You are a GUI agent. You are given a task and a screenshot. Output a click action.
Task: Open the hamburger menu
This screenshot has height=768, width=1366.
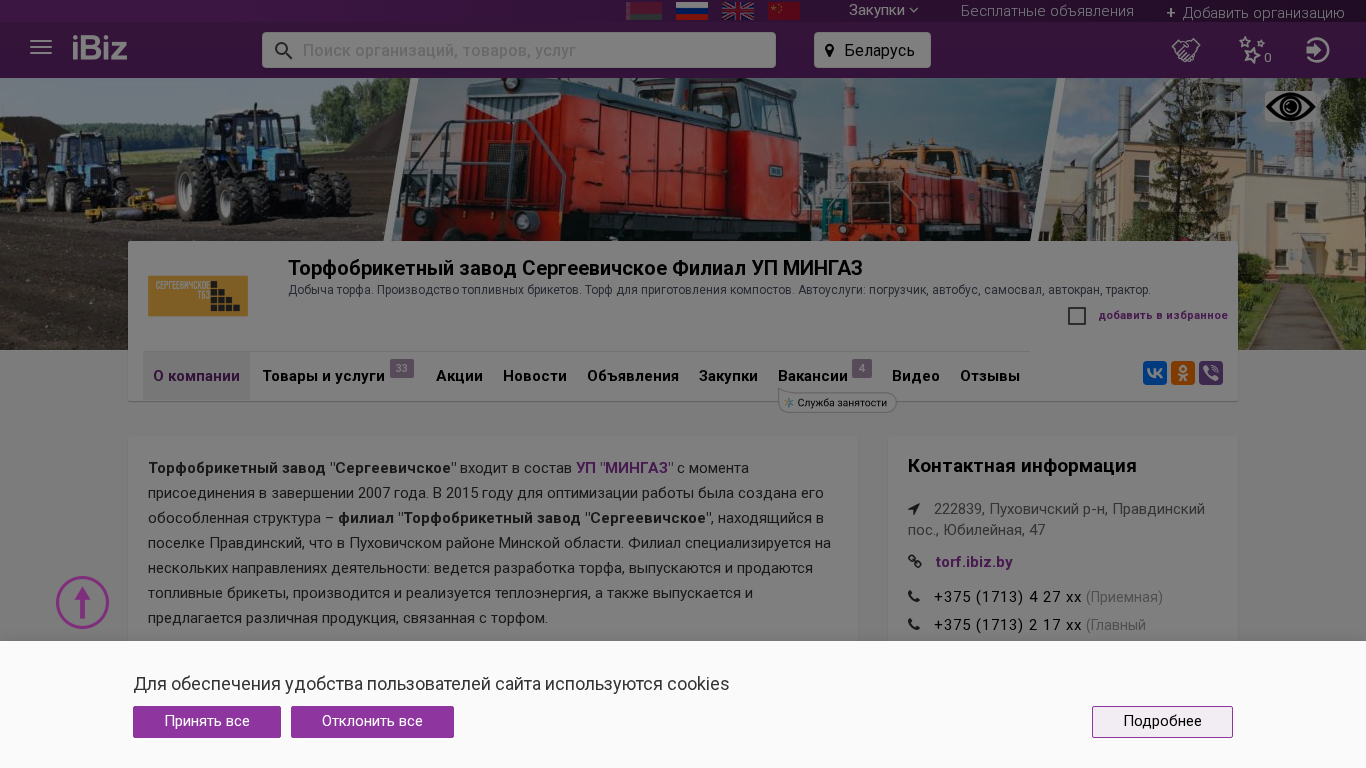coord(41,48)
